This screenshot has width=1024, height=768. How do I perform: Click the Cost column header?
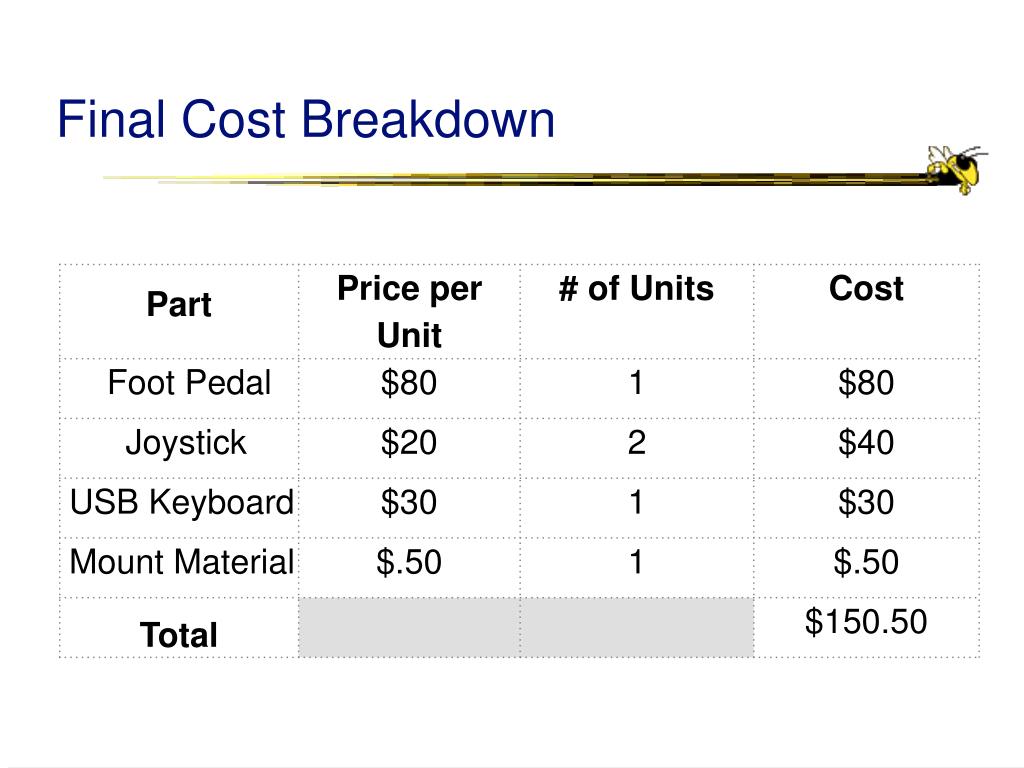(866, 289)
